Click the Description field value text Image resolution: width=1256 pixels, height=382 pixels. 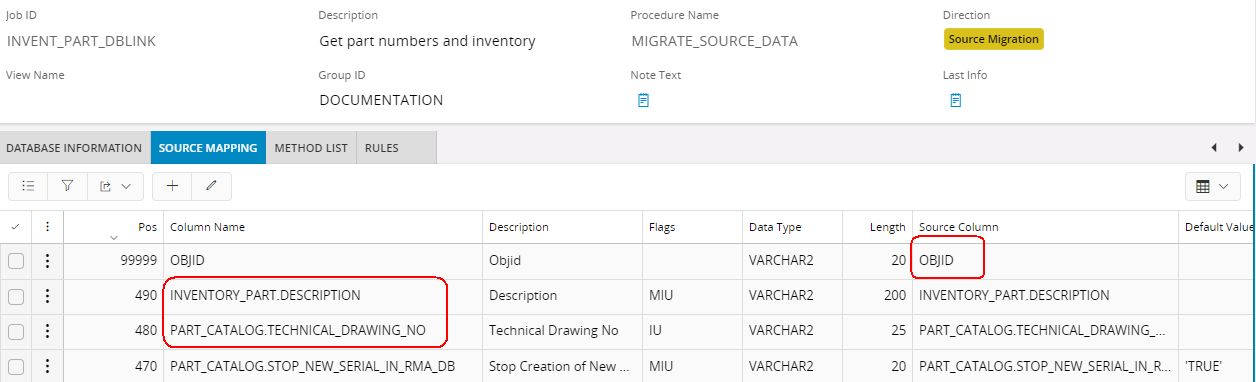427,41
